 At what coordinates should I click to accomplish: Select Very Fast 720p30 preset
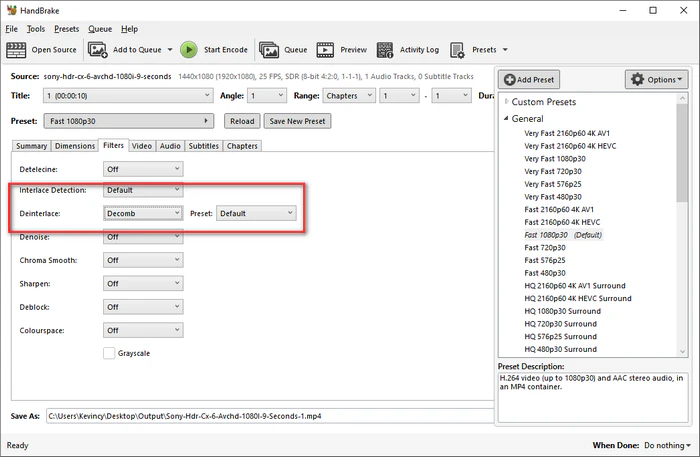(x=553, y=171)
